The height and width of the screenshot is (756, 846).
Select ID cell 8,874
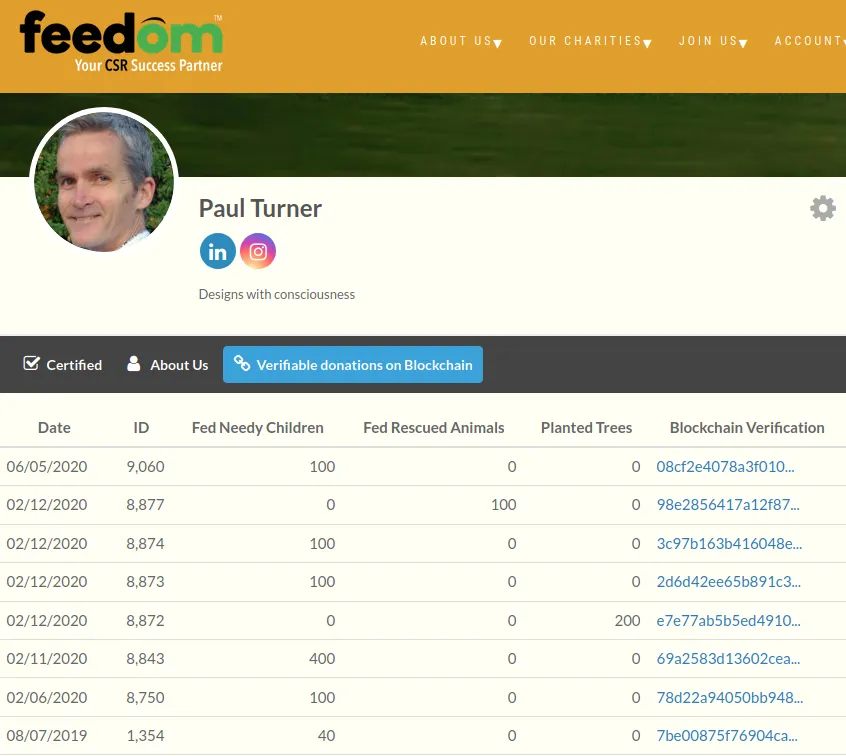pos(145,544)
